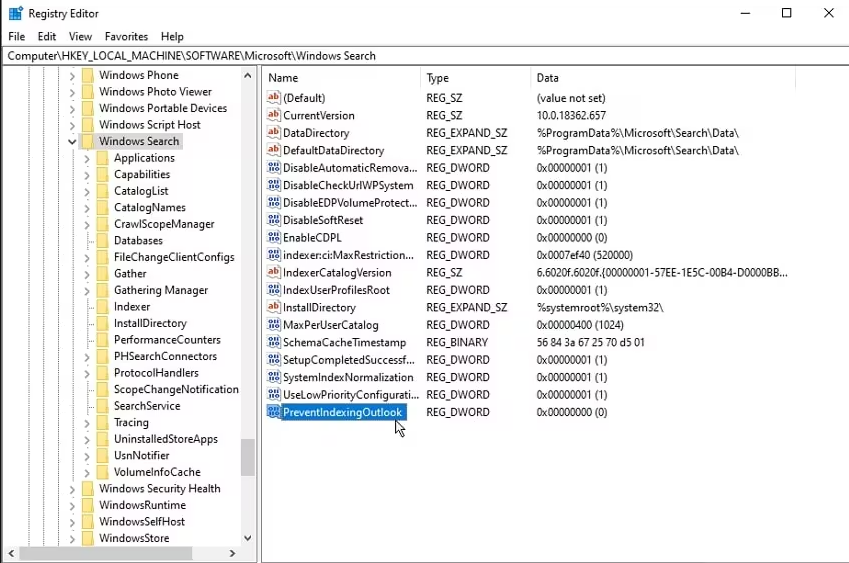Click the folder icon of Indexer subkey
Image resolution: width=849 pixels, height=563 pixels.
tap(102, 307)
